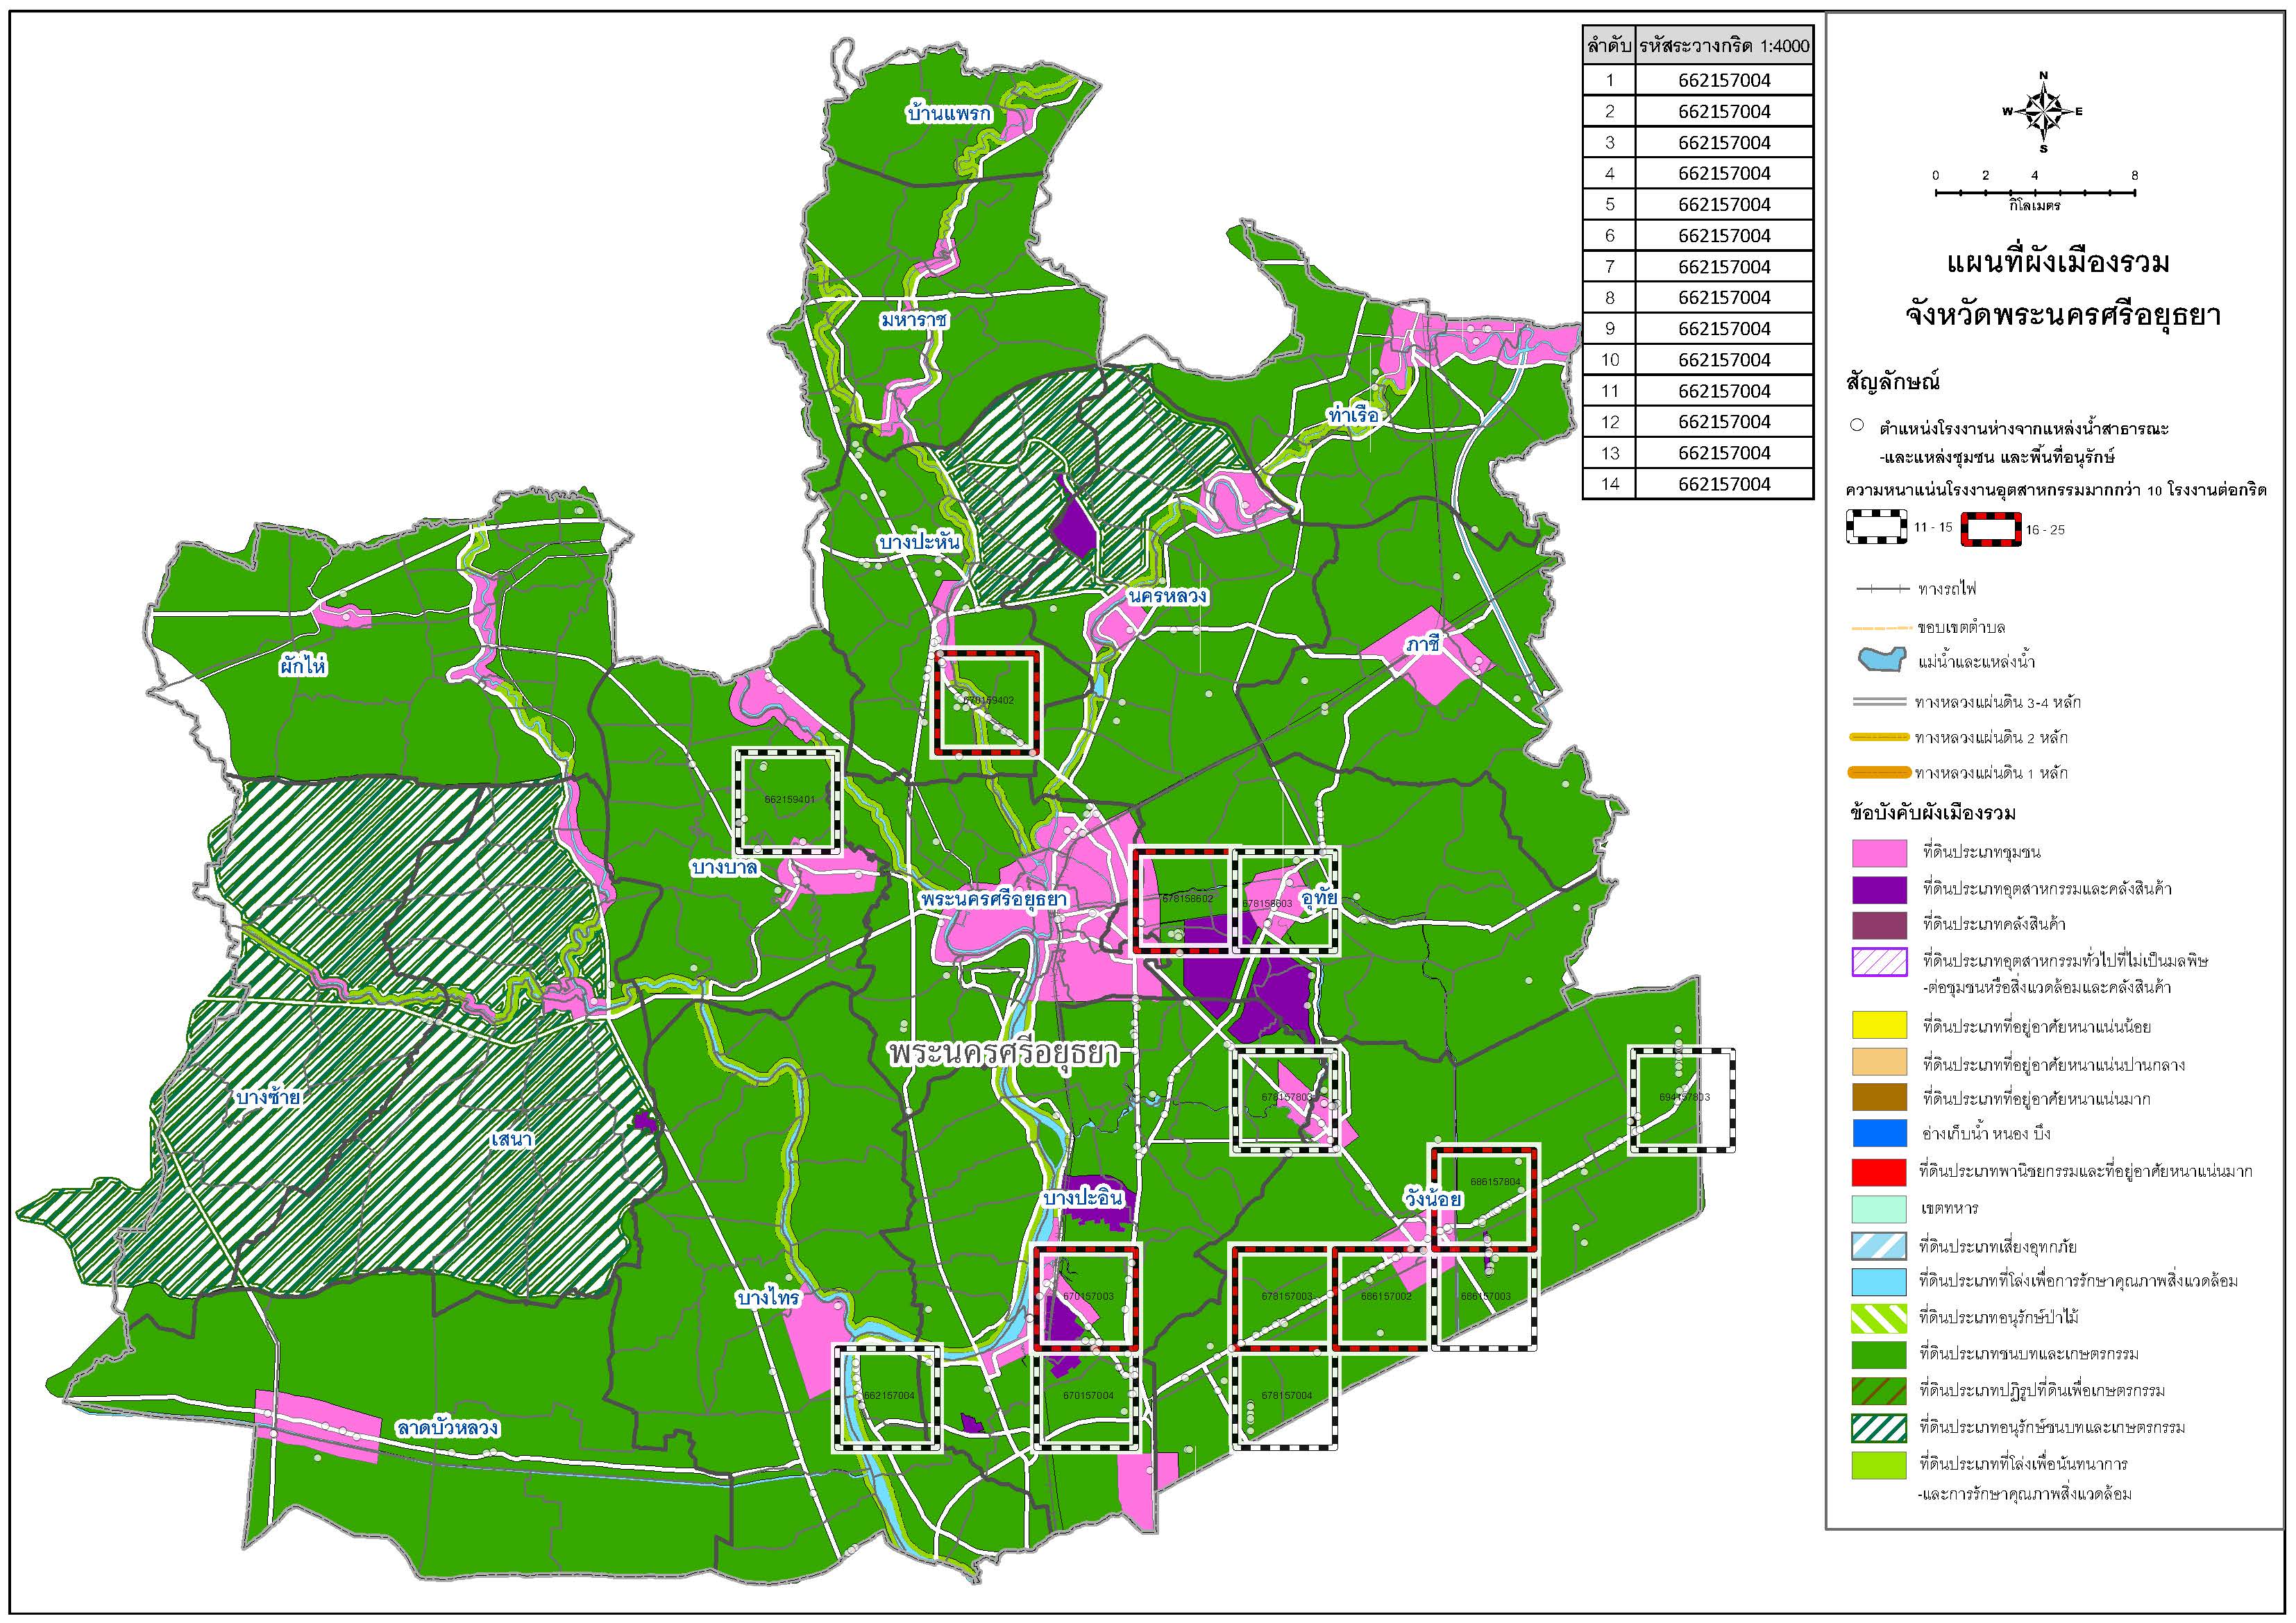Click the วังน้อย district label on map

click(x=1432, y=1200)
